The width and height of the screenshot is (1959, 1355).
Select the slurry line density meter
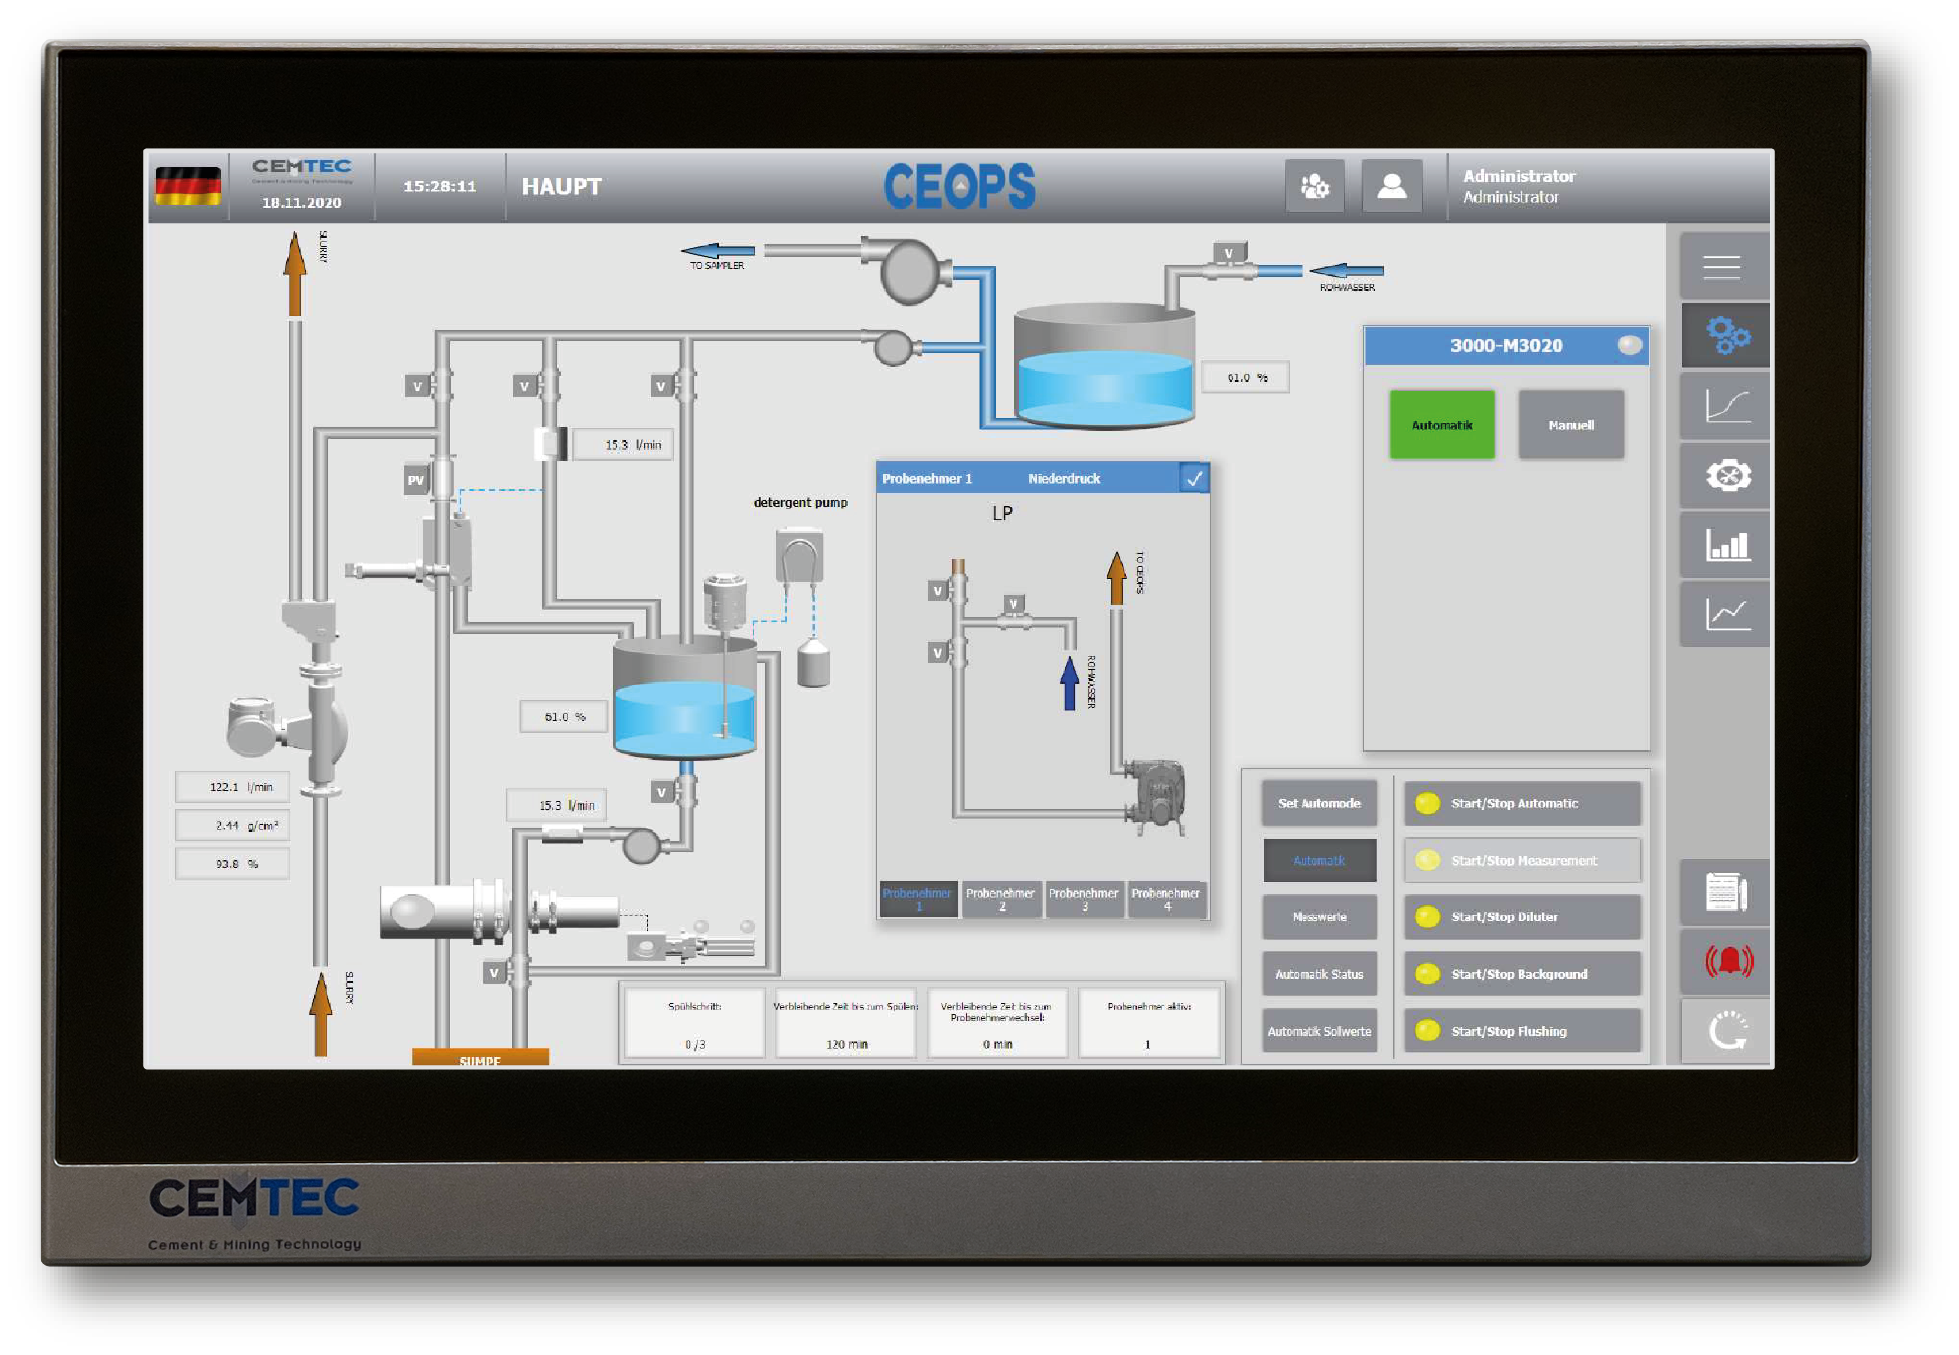pyautogui.click(x=288, y=725)
